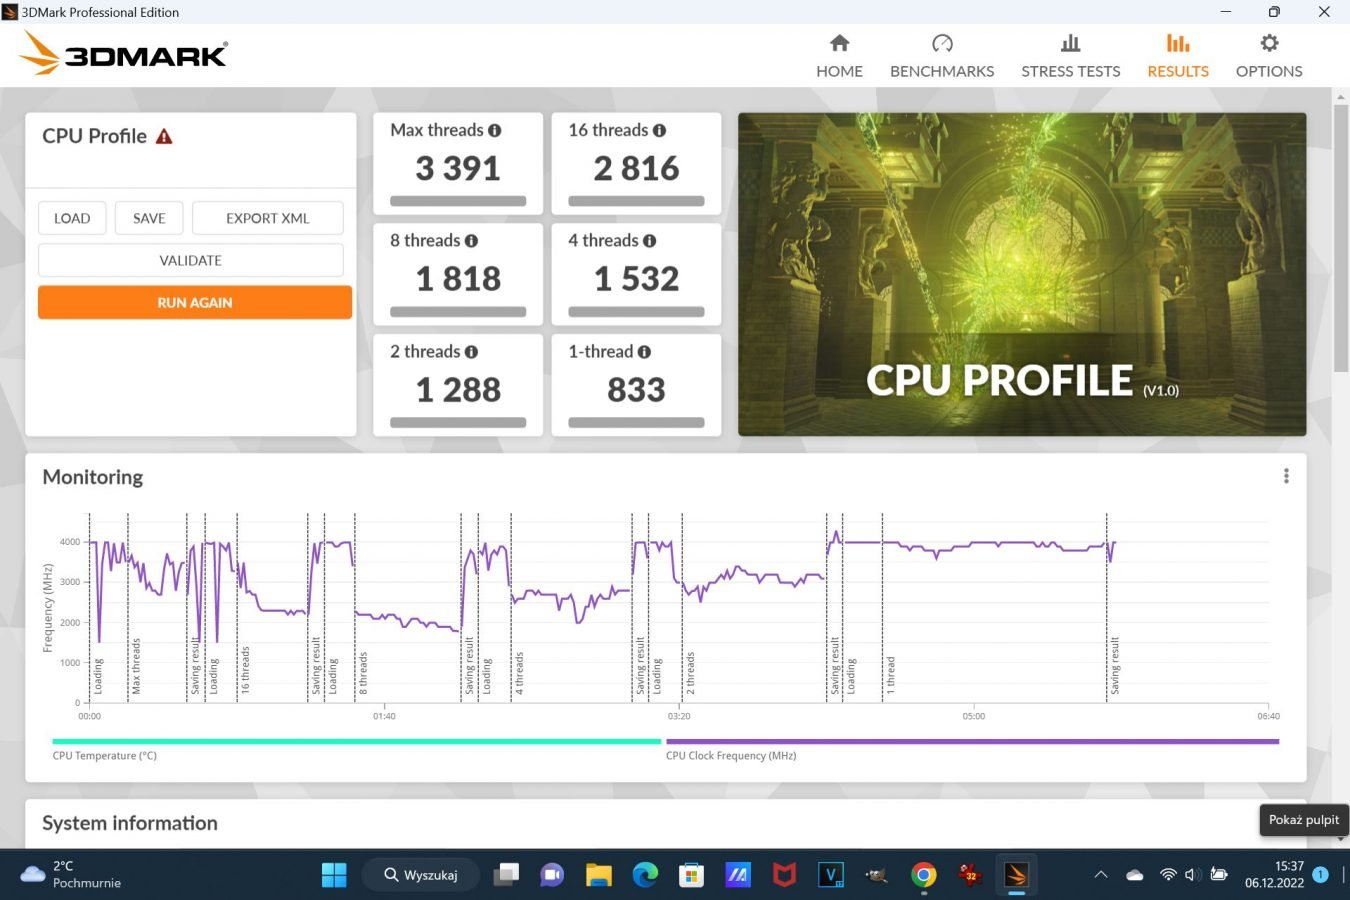Click the page vertical scrollbar thumb
Screen dimensions: 1350x900
click(1341, 237)
